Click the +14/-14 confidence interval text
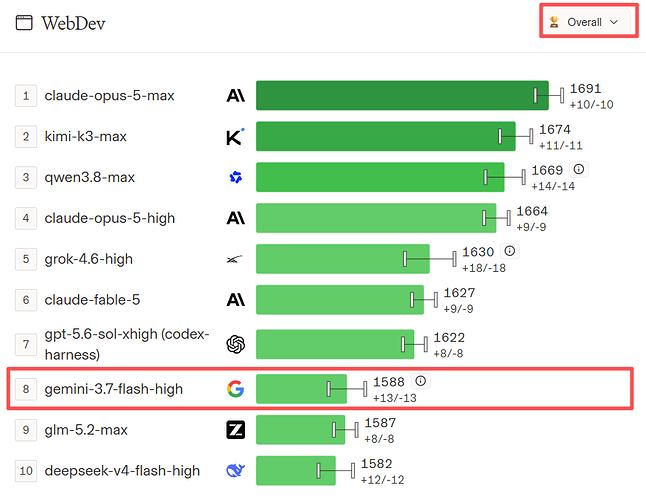Image resolution: width=646 pixels, height=500 pixels. [553, 186]
